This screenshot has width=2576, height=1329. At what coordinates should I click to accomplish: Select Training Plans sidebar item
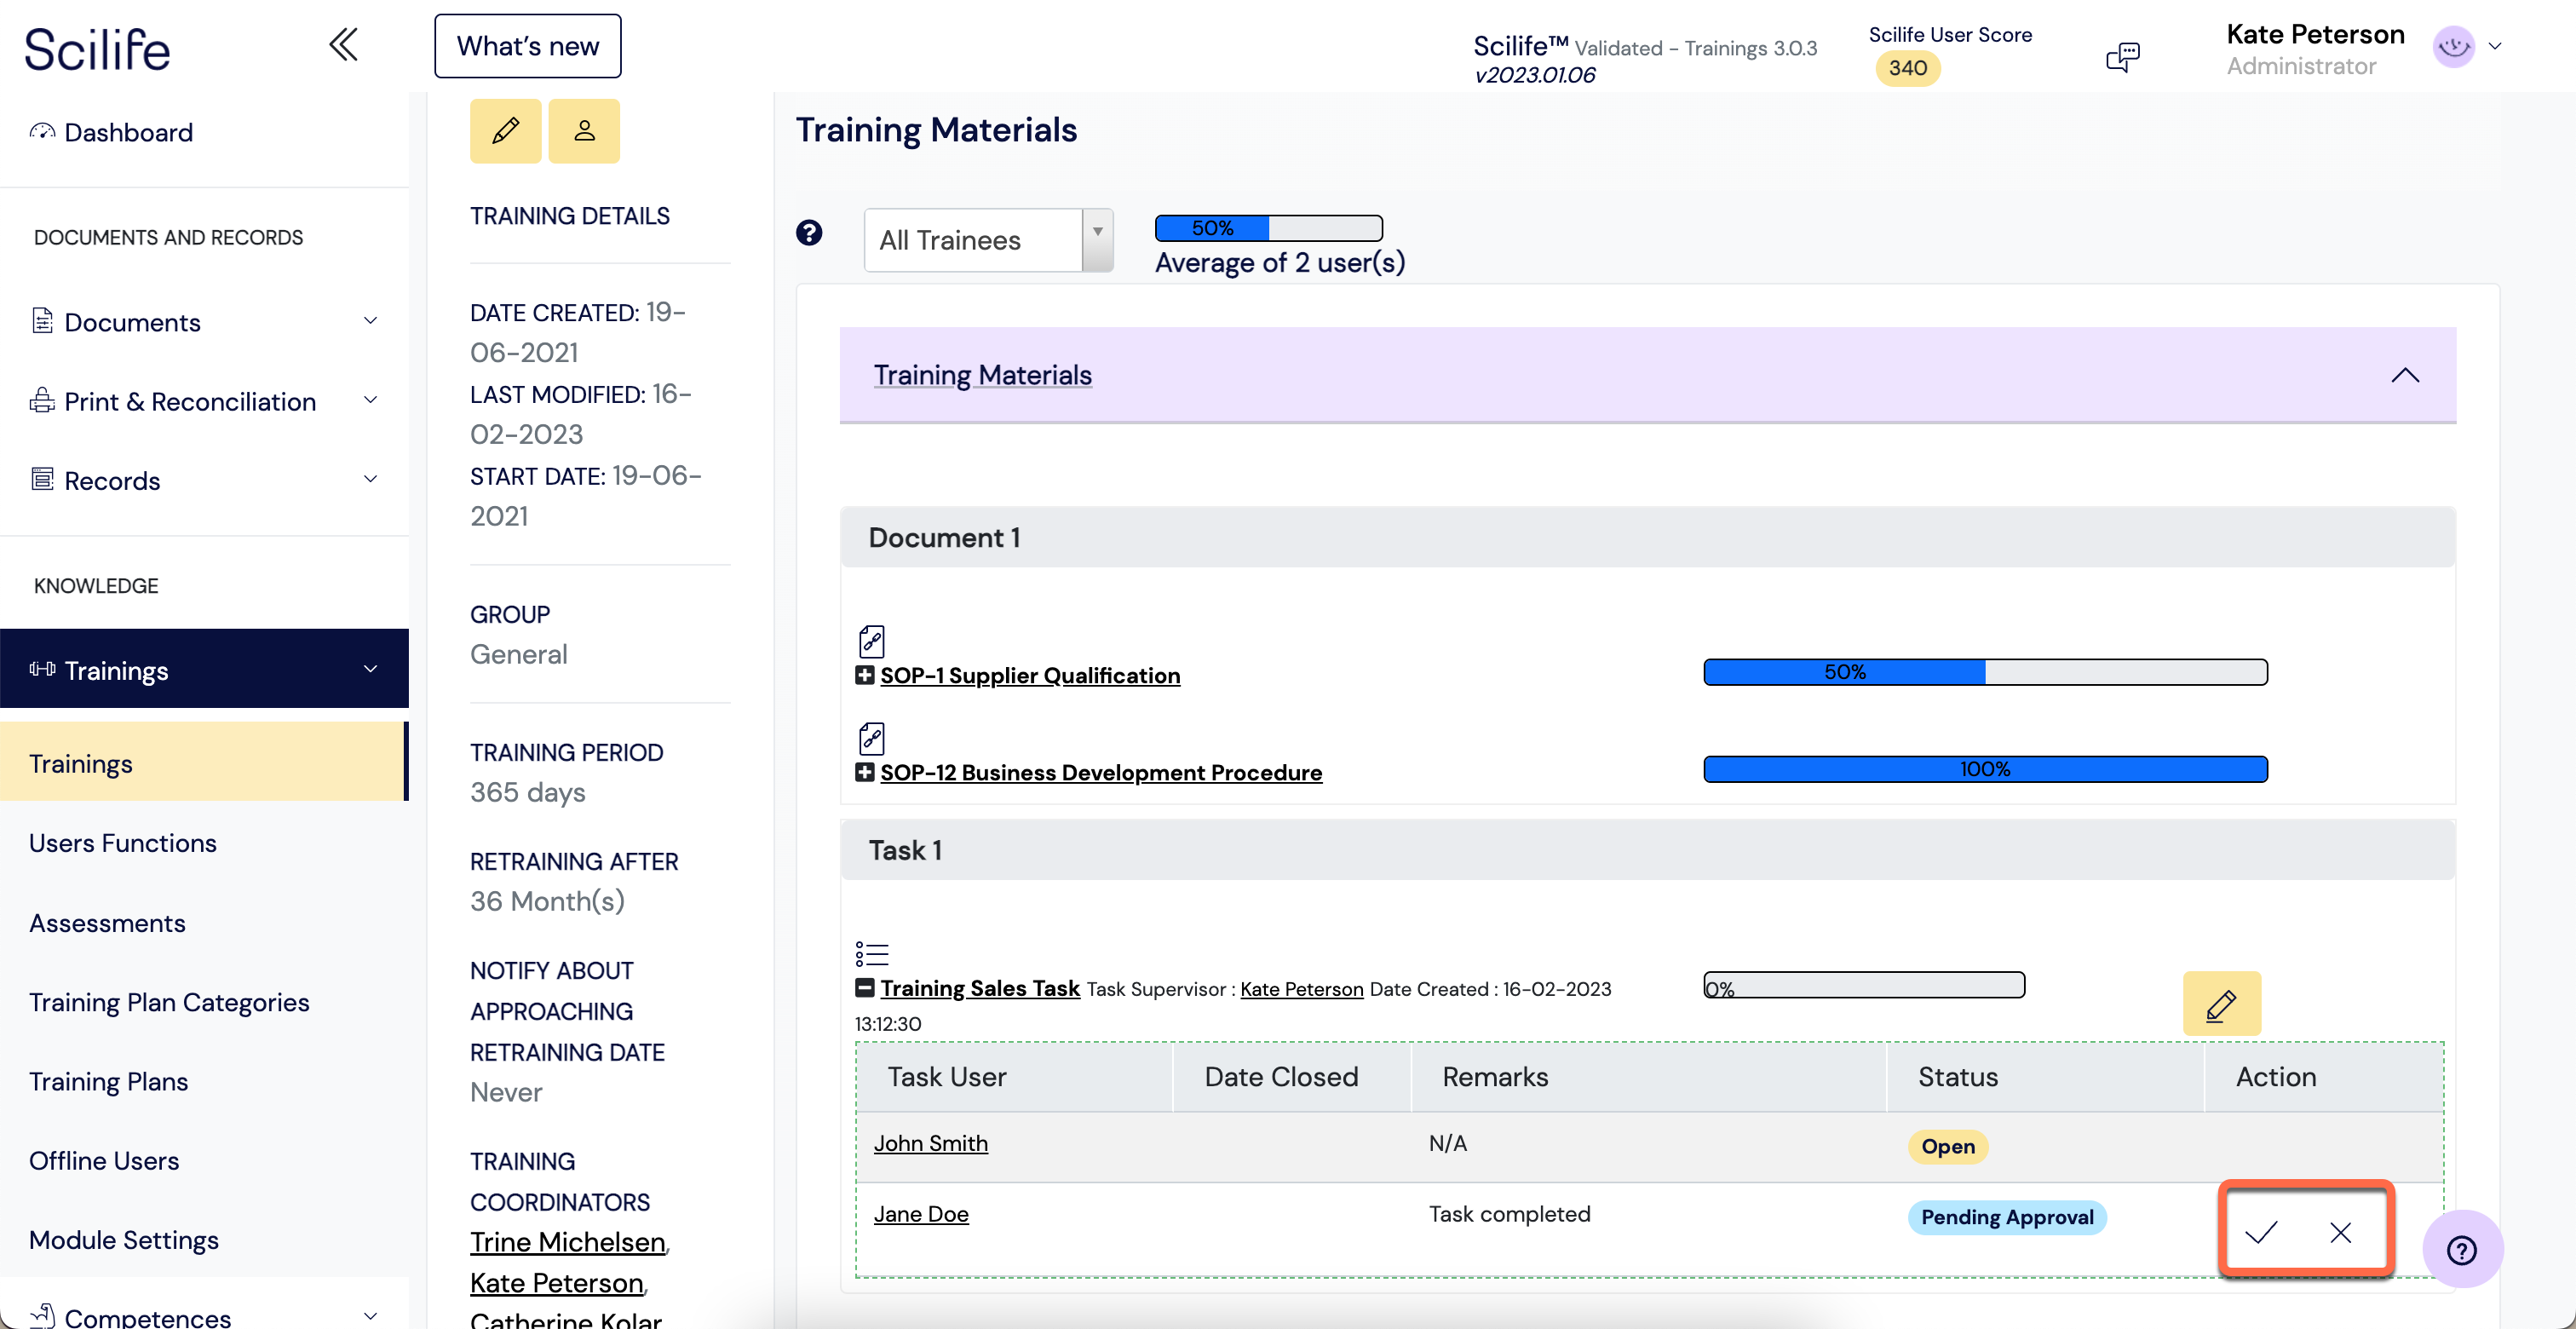108,1081
